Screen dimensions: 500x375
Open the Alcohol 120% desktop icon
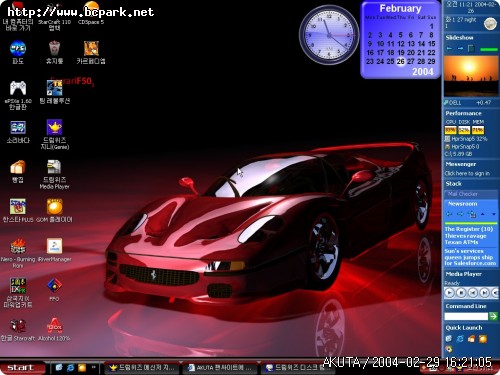pyautogui.click(x=54, y=330)
